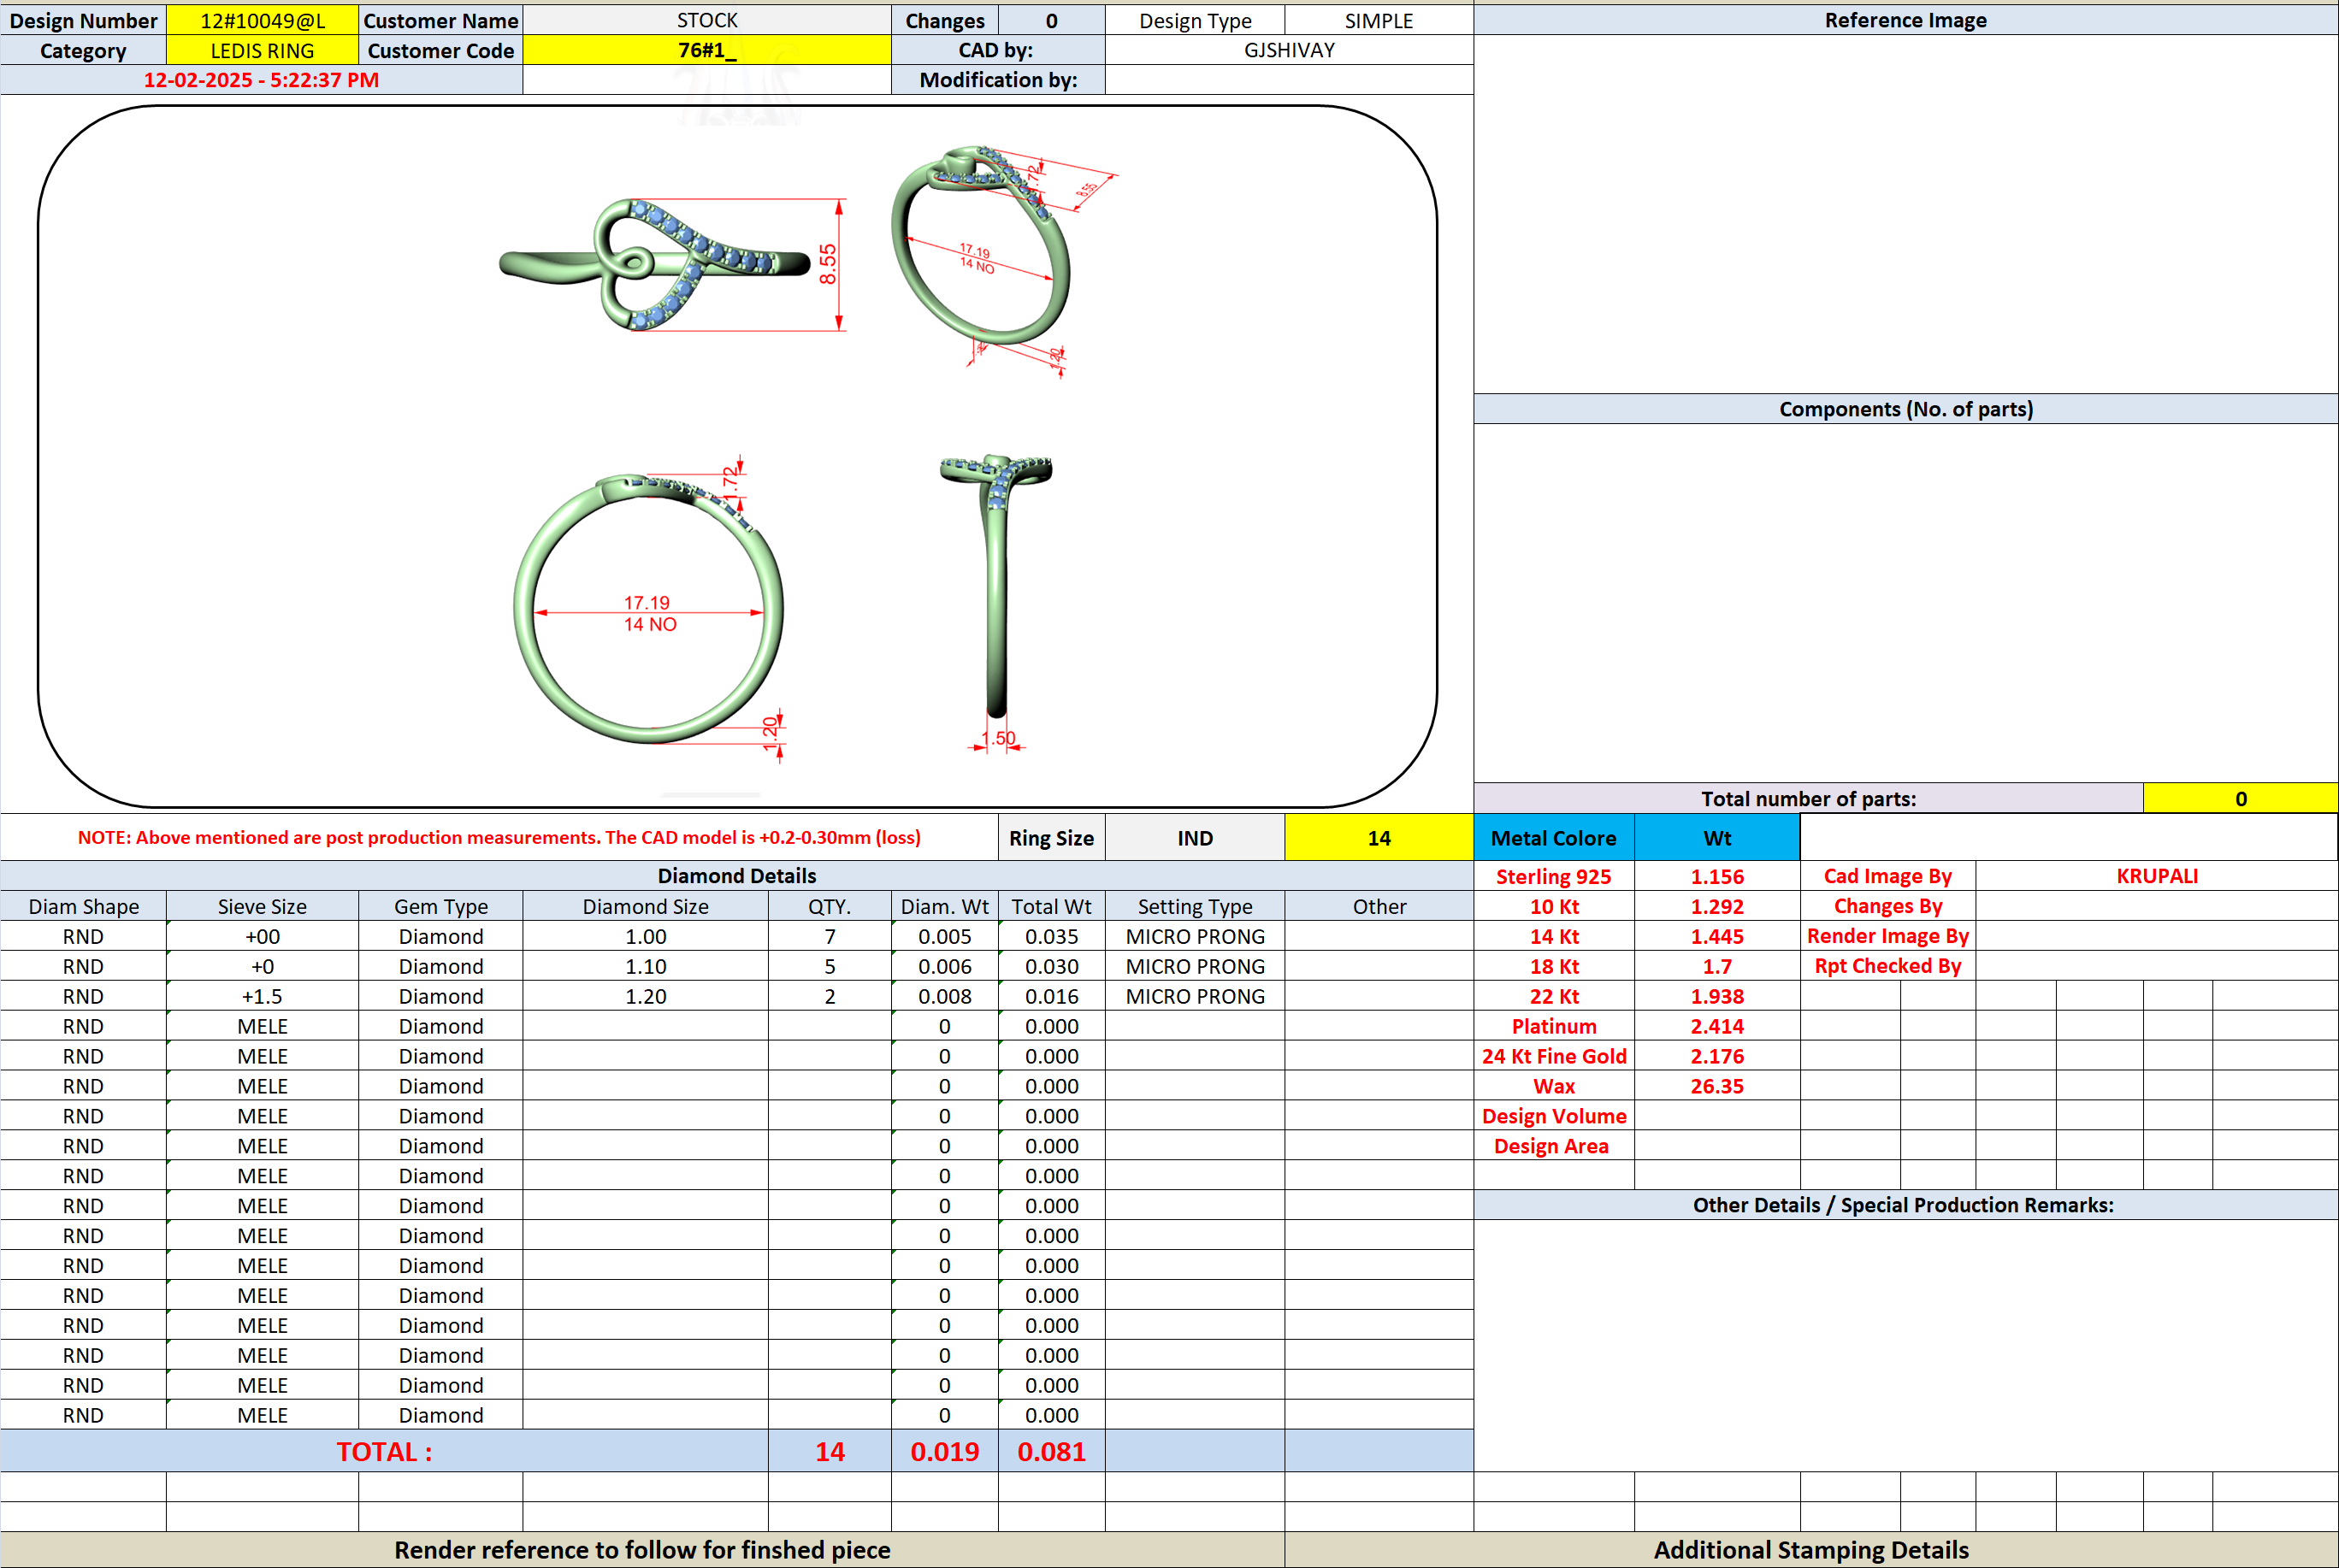This screenshot has height=1568, width=2339.
Task: Select the 14 Kt weight 1.445
Action: (1716, 936)
